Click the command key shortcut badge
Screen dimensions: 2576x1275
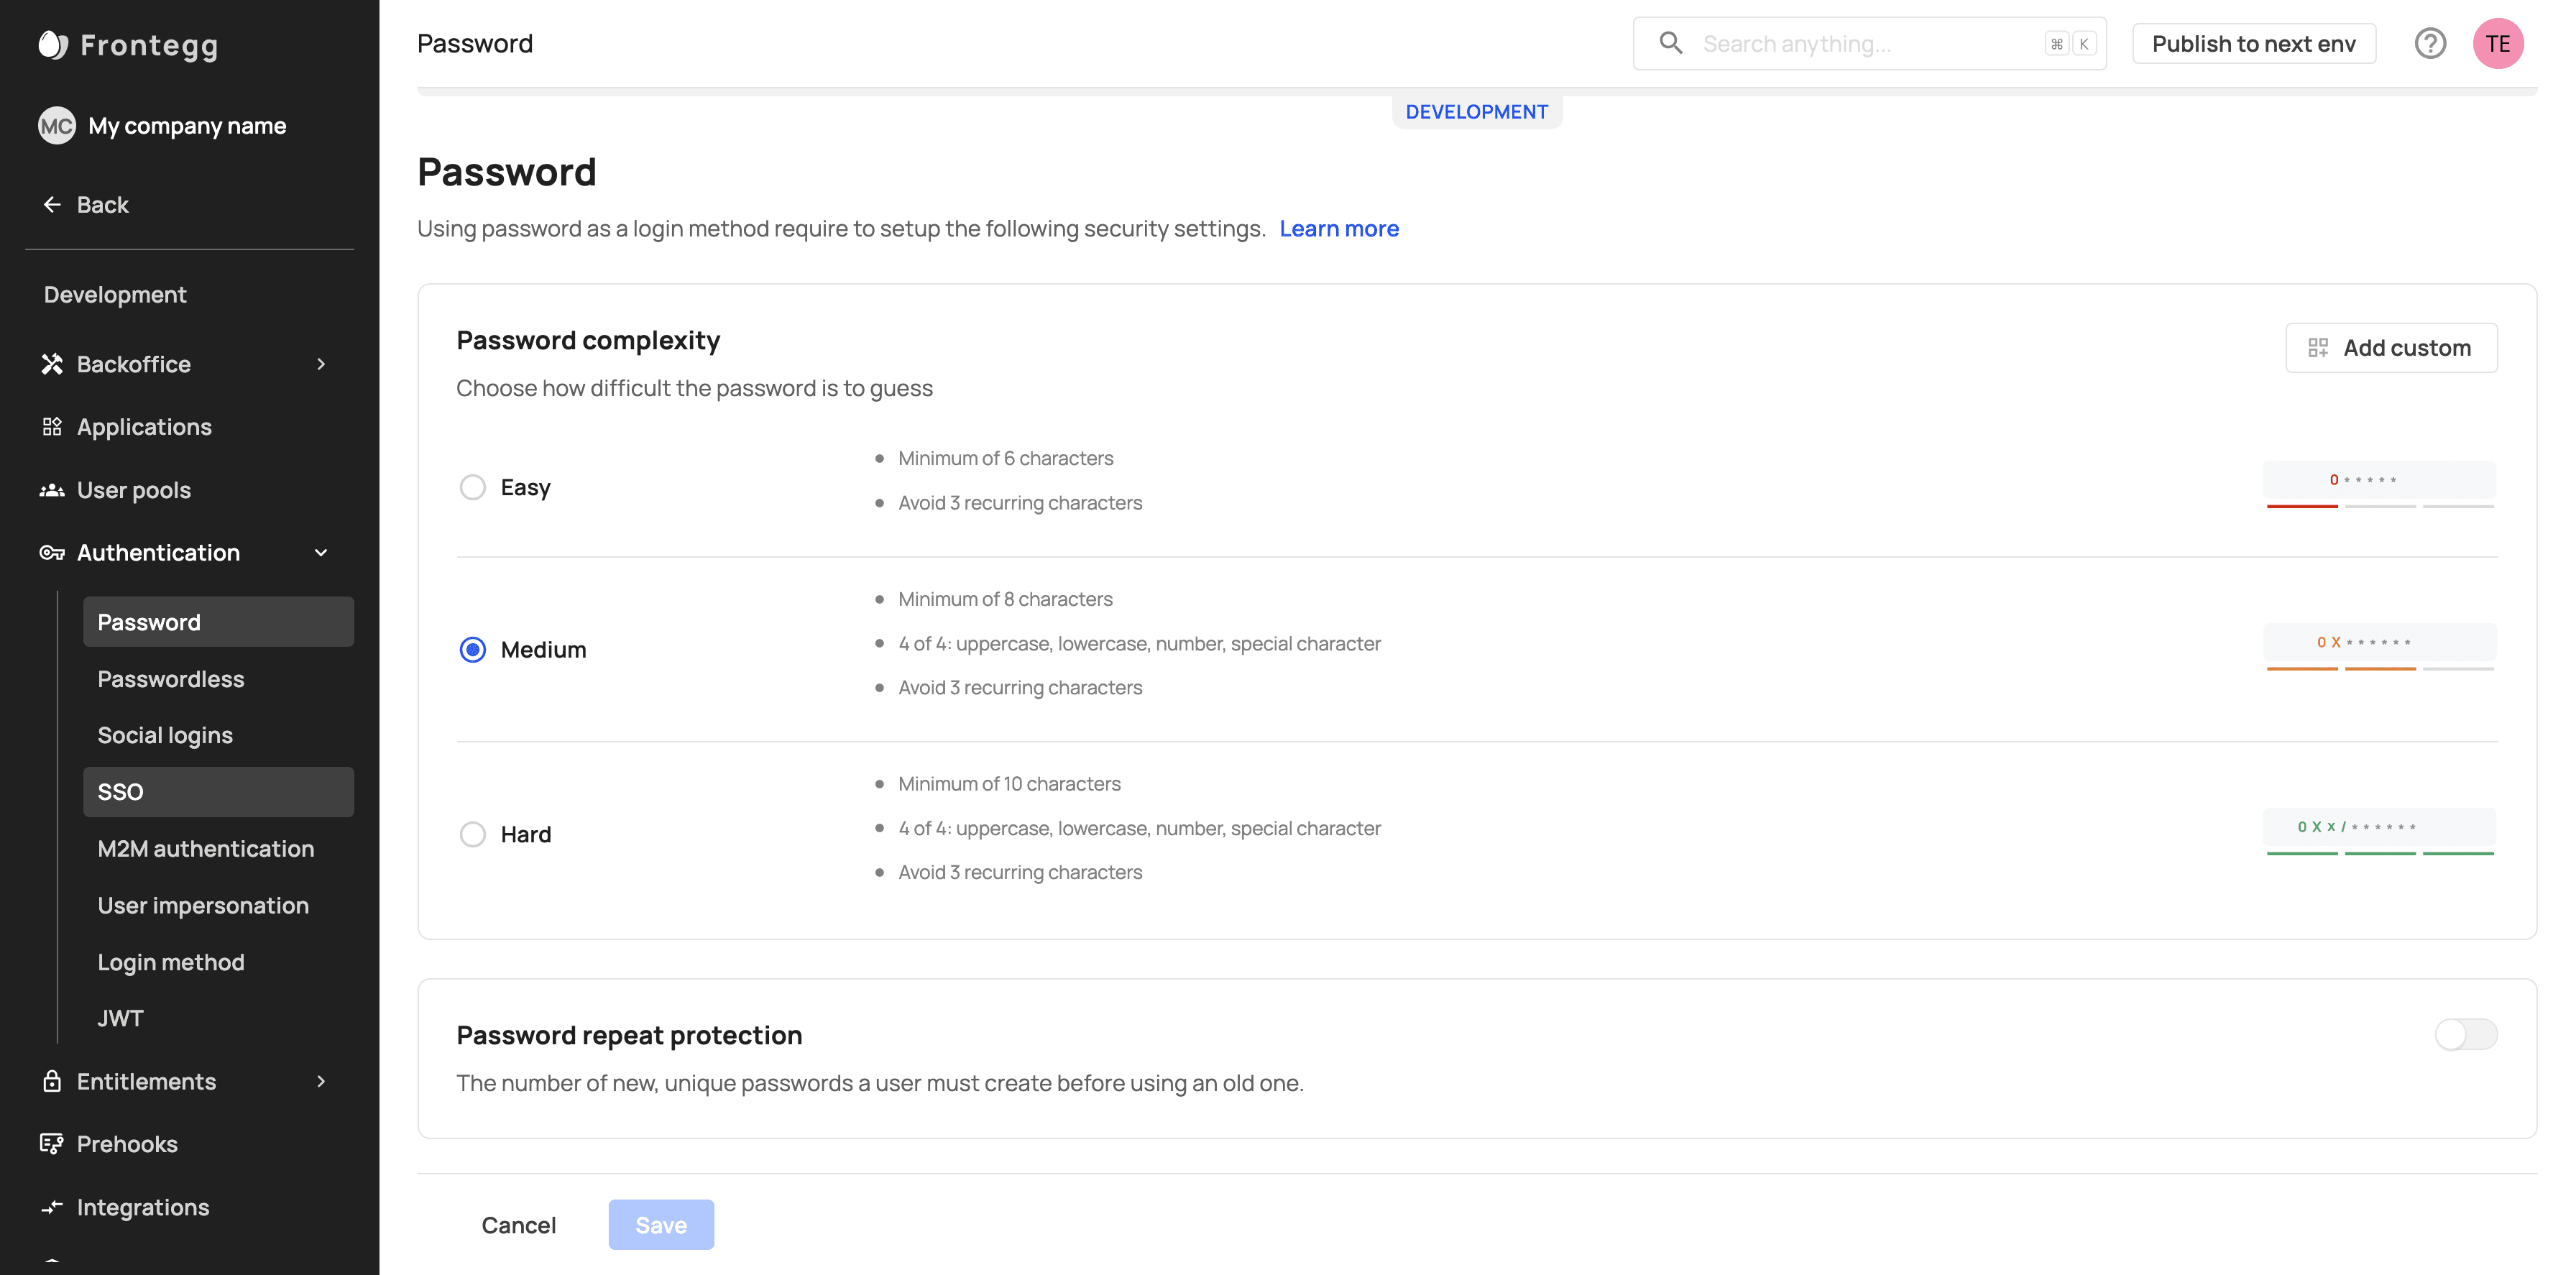[2056, 44]
